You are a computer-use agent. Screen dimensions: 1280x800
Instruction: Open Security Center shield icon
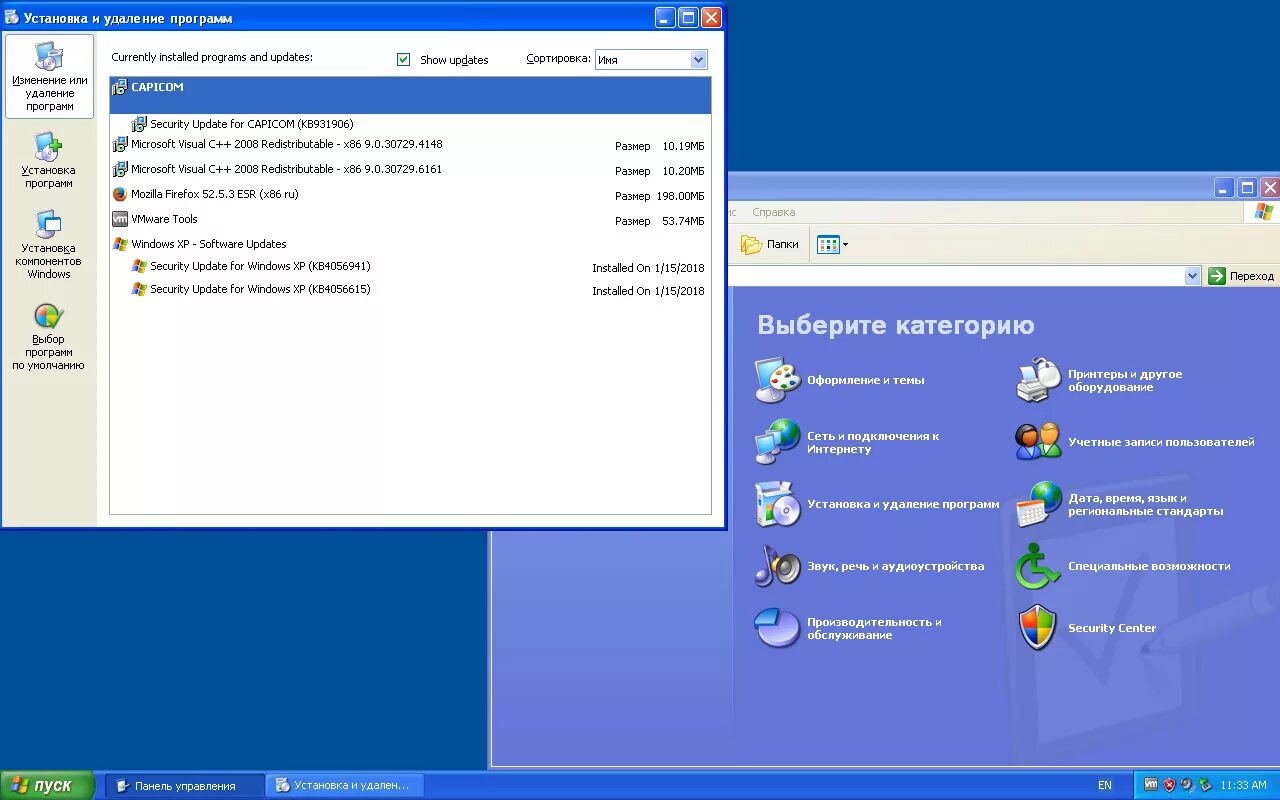click(x=1038, y=628)
